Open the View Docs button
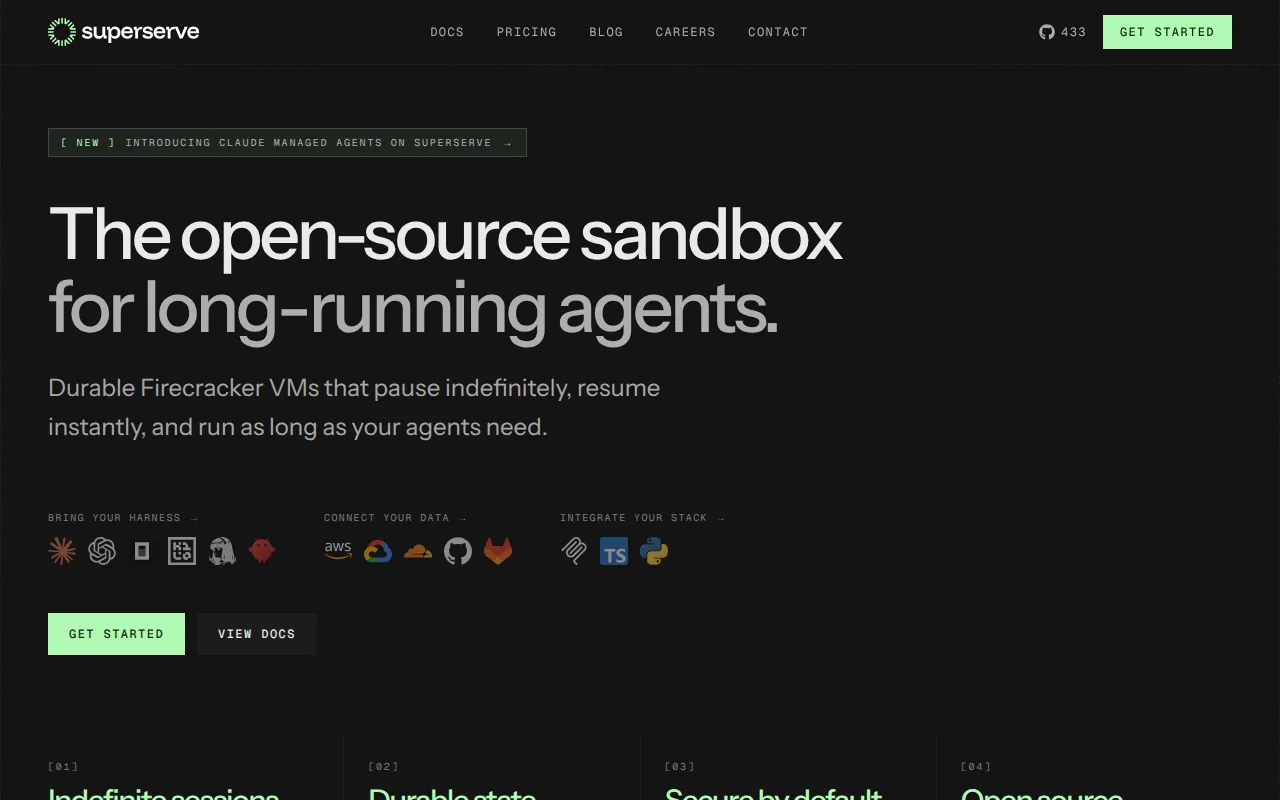This screenshot has width=1280, height=800. pos(257,634)
